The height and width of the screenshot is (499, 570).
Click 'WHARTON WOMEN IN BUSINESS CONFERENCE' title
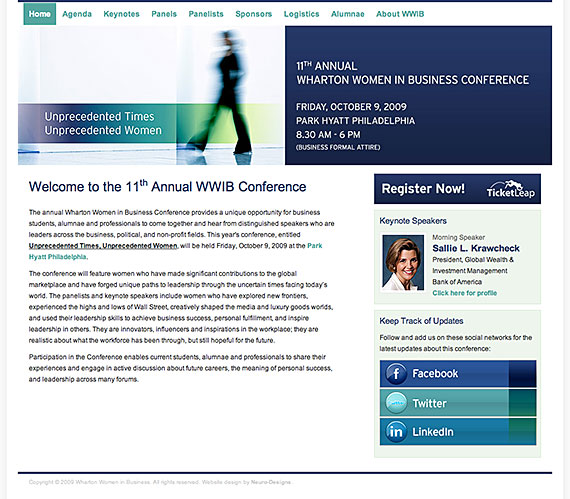click(413, 80)
